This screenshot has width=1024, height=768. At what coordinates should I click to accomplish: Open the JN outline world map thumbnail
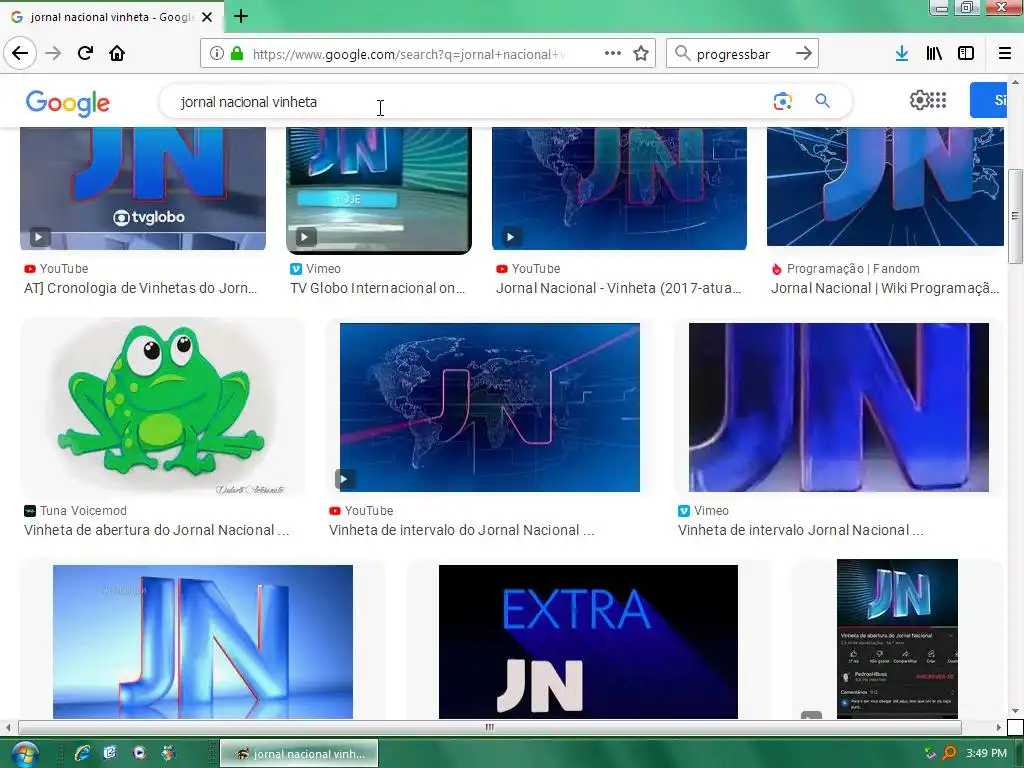pos(490,408)
